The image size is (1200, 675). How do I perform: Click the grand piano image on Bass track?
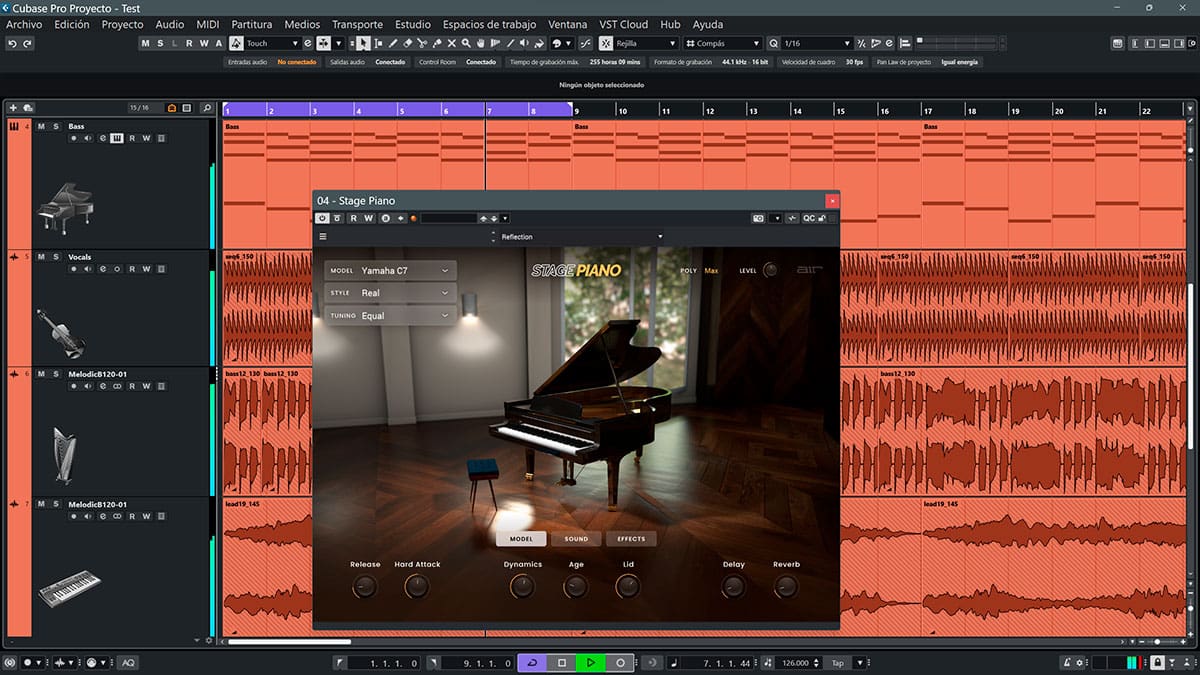[x=65, y=208]
